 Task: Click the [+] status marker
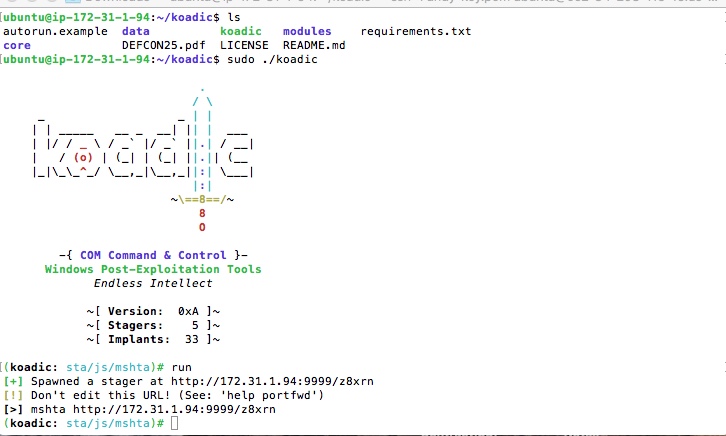pyautogui.click(x=13, y=381)
